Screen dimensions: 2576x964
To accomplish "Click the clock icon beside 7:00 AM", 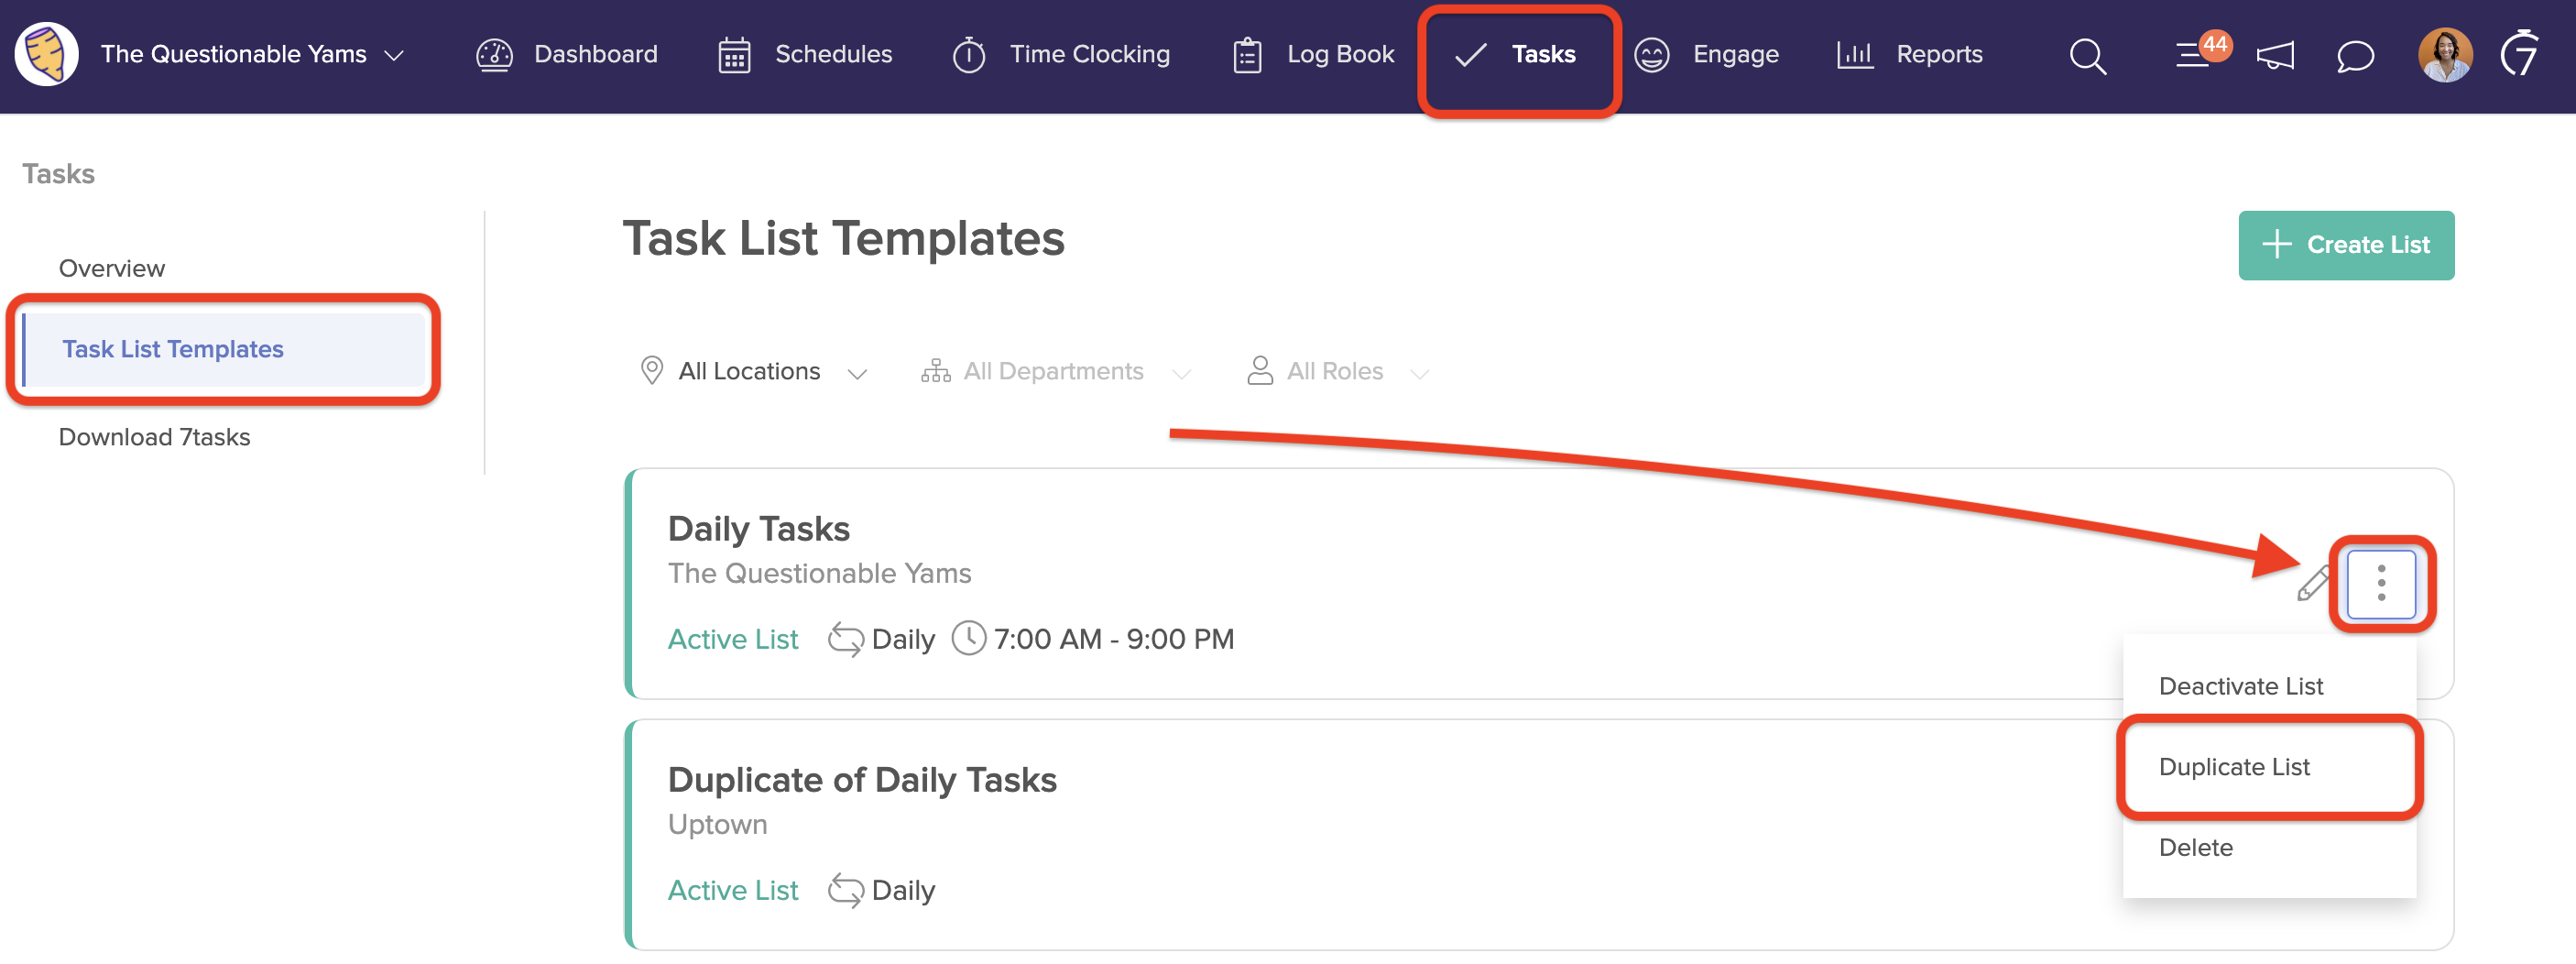I will [968, 638].
